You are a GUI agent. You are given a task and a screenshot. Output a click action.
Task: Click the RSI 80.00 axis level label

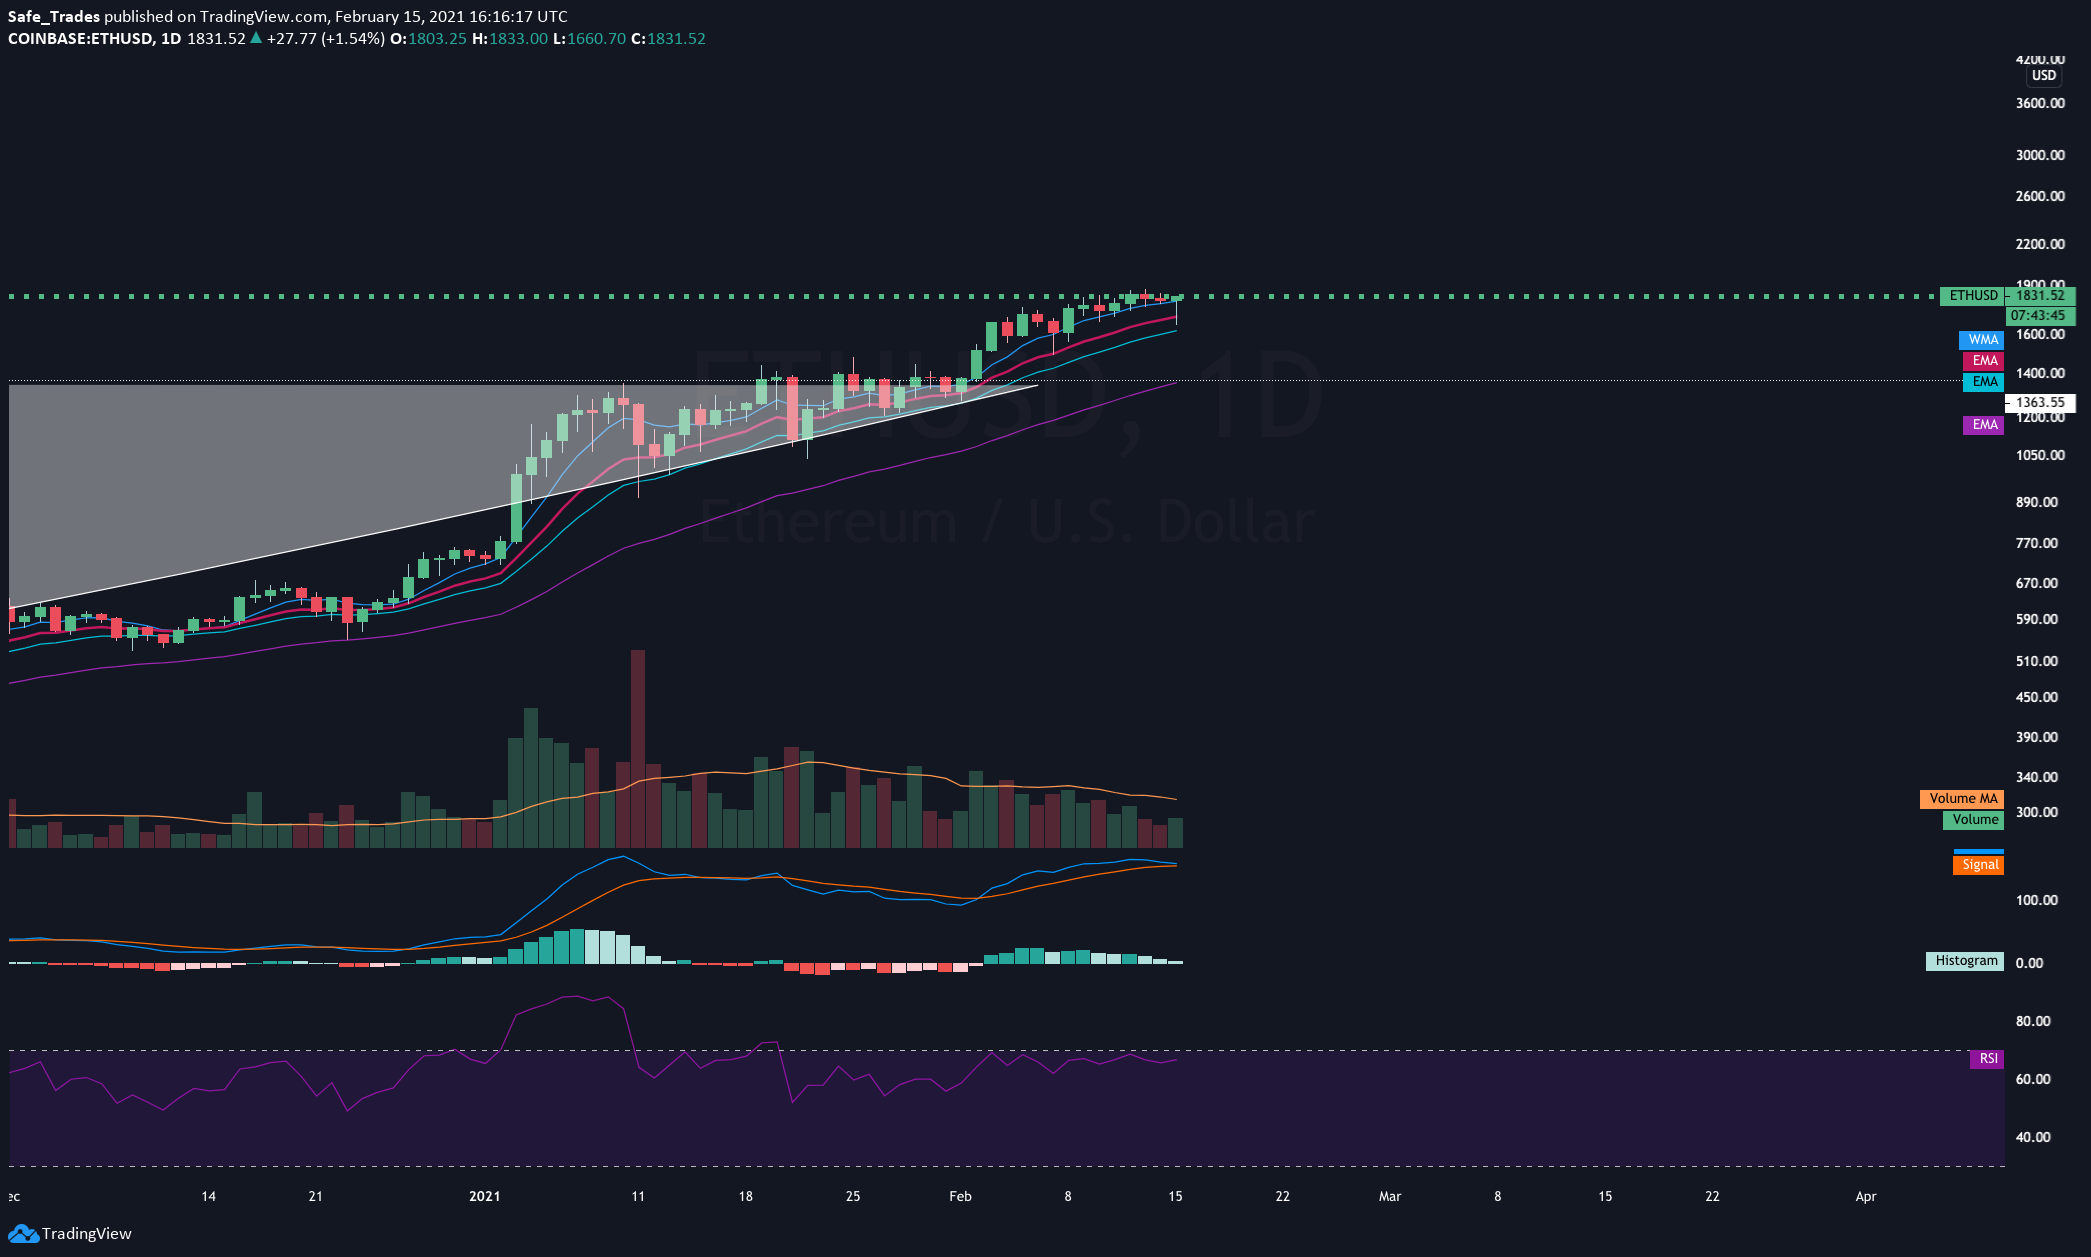click(x=2033, y=1021)
